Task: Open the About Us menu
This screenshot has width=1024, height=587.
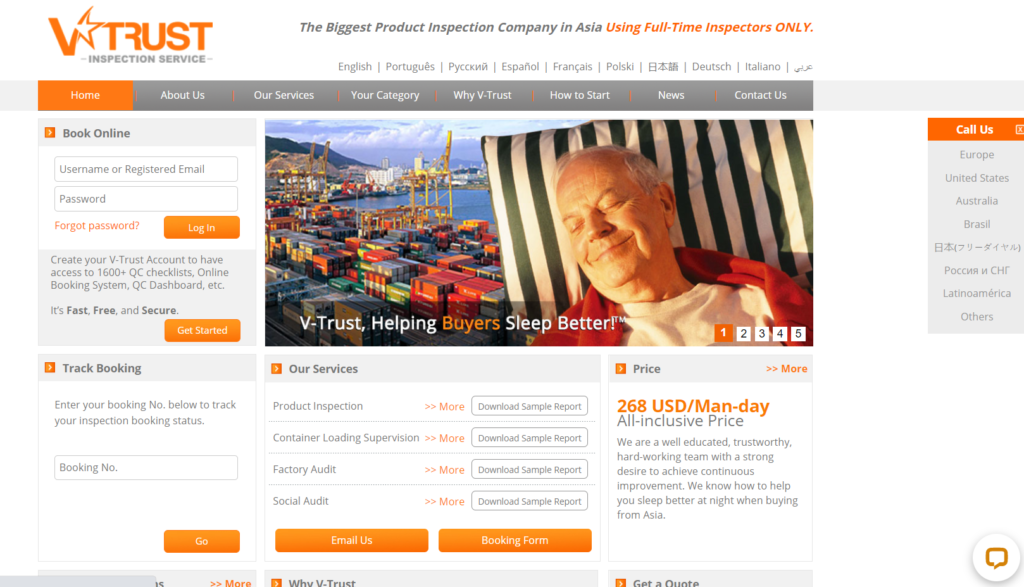Action: (183, 95)
